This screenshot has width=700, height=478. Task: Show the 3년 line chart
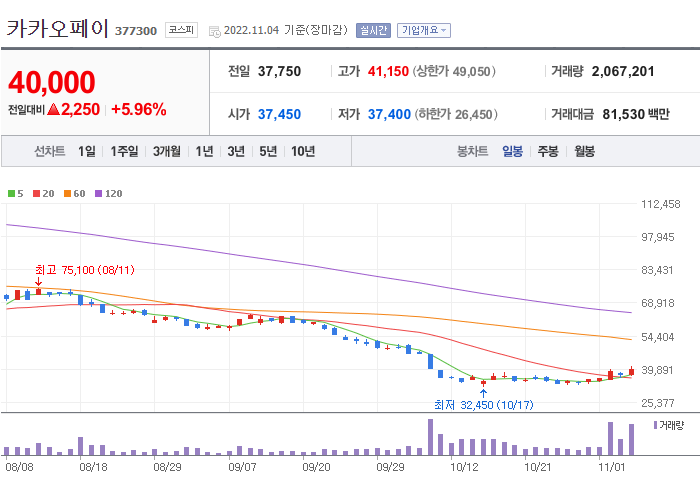236,151
